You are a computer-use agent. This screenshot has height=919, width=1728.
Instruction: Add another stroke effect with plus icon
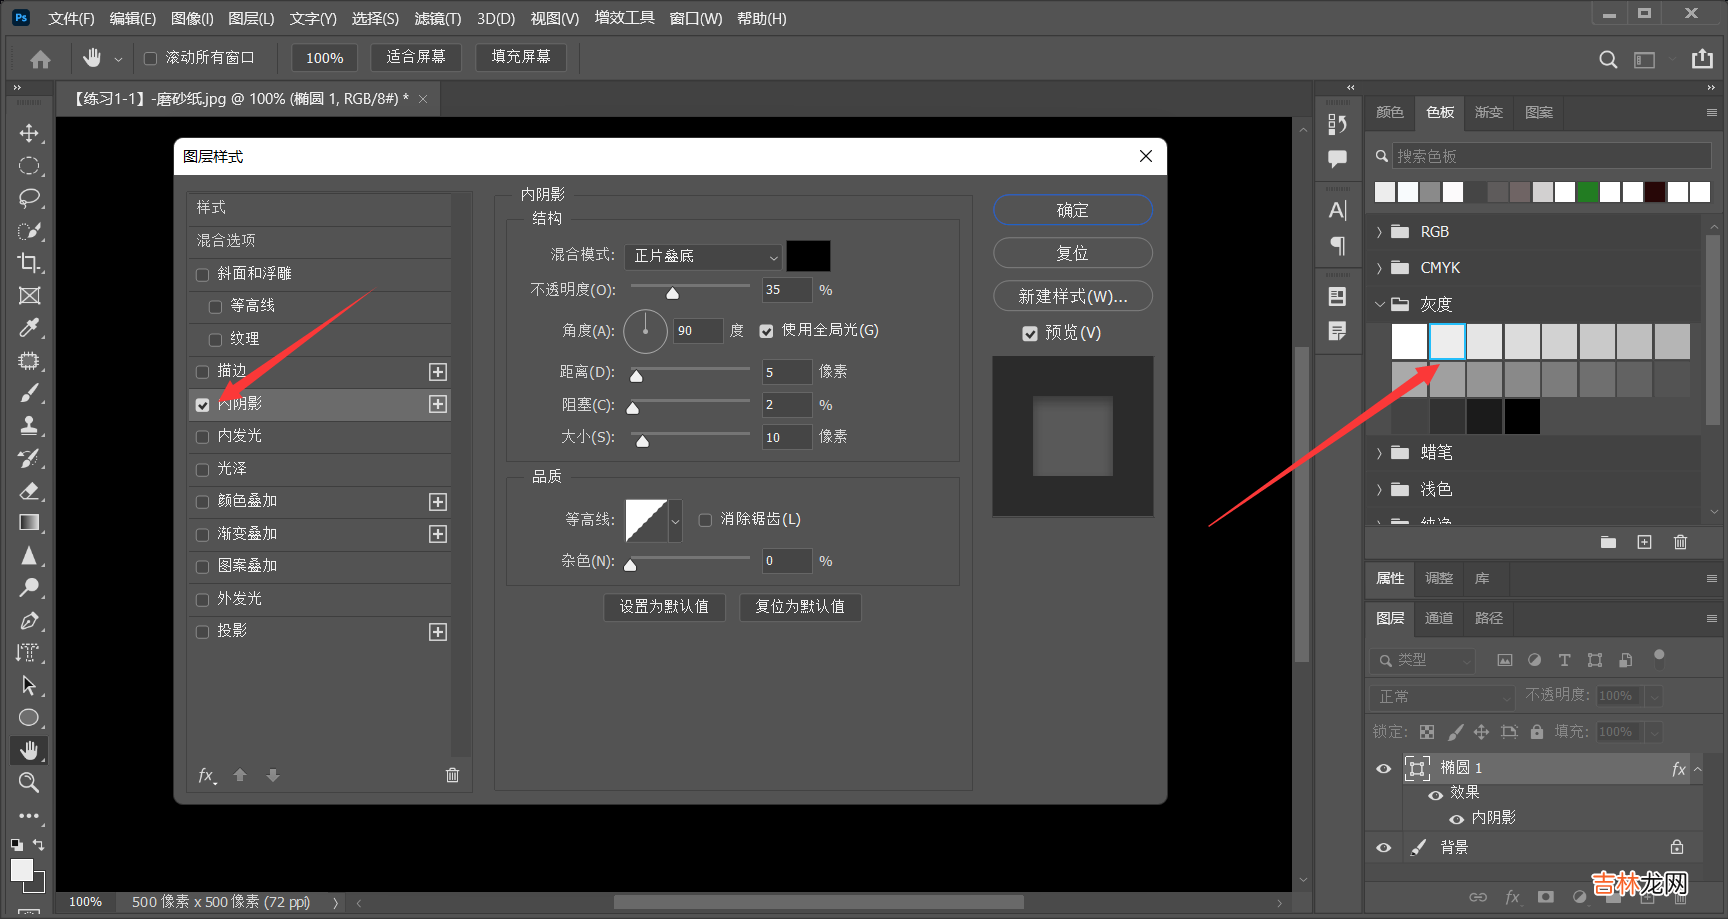point(438,372)
